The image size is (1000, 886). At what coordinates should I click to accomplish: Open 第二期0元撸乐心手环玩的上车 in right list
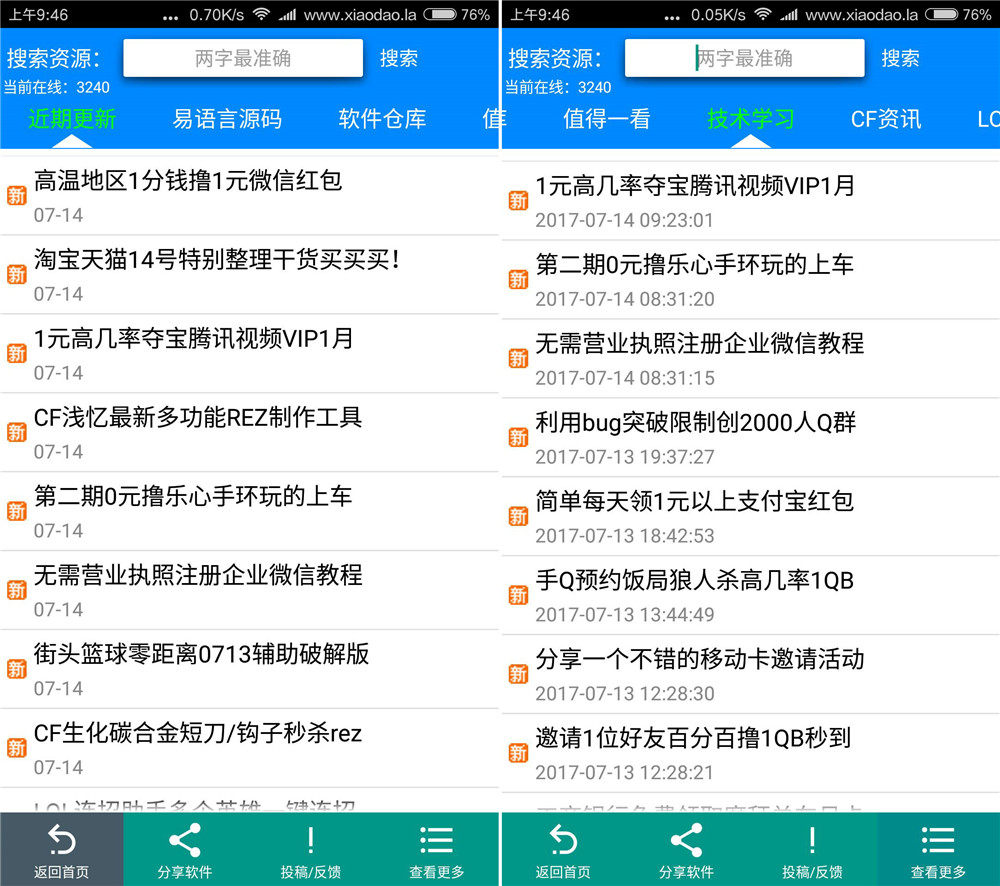[751, 280]
